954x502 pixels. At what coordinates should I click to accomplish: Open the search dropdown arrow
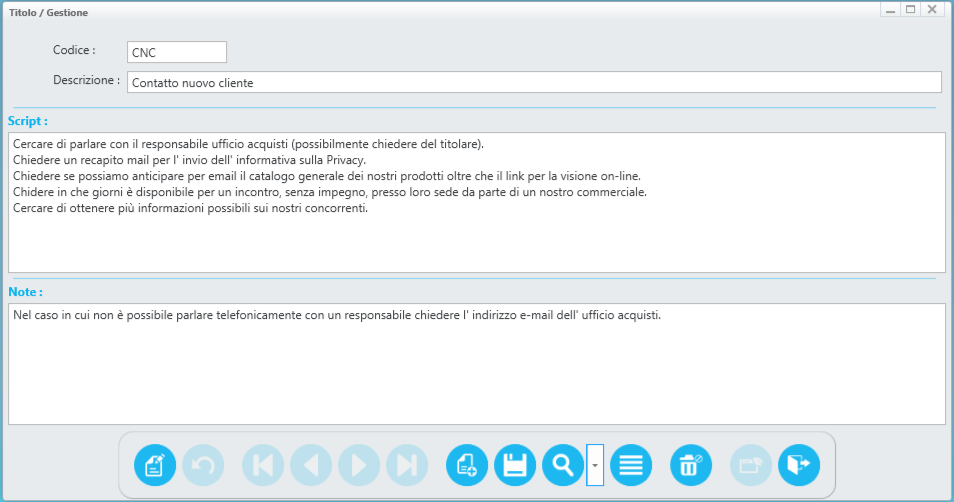point(595,465)
